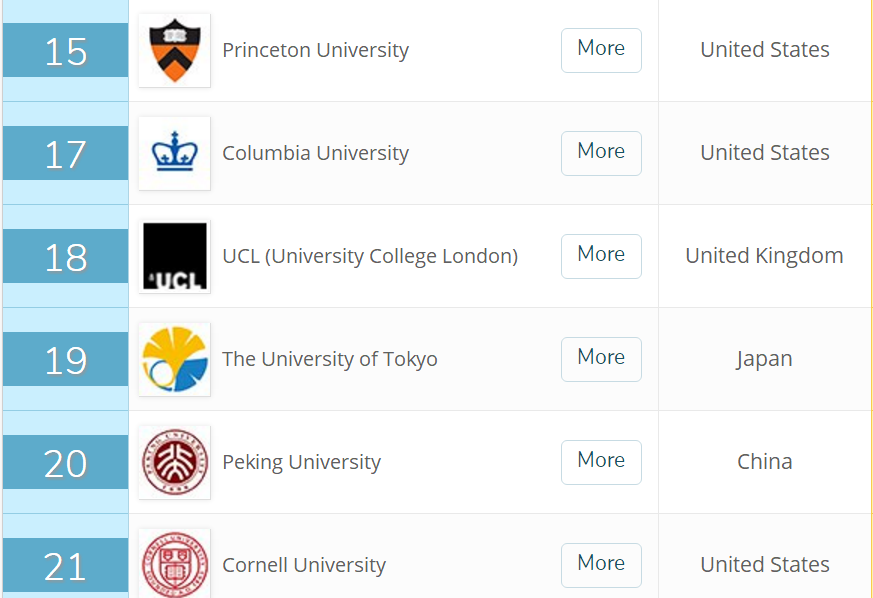Open The University of Tokyo link
Screen dimensions: 873x598
(330, 359)
